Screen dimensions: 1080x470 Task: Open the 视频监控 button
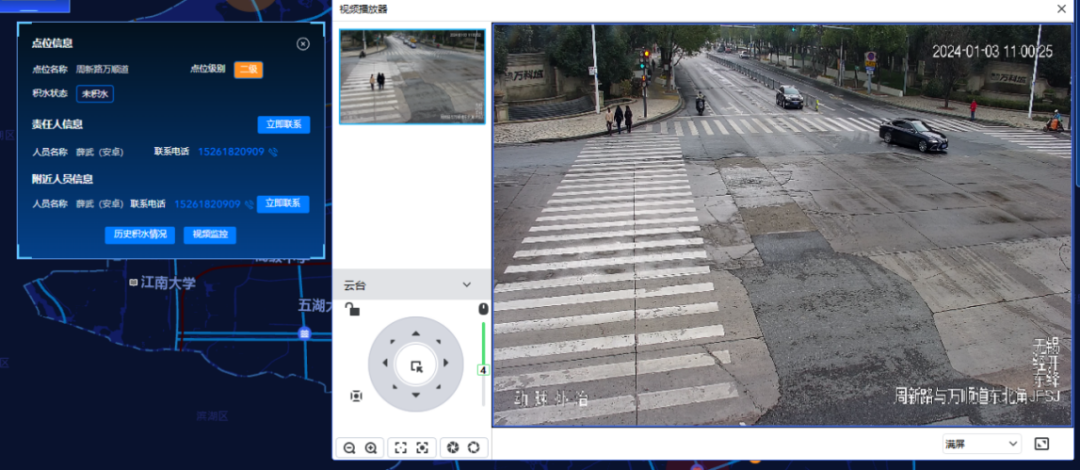210,235
